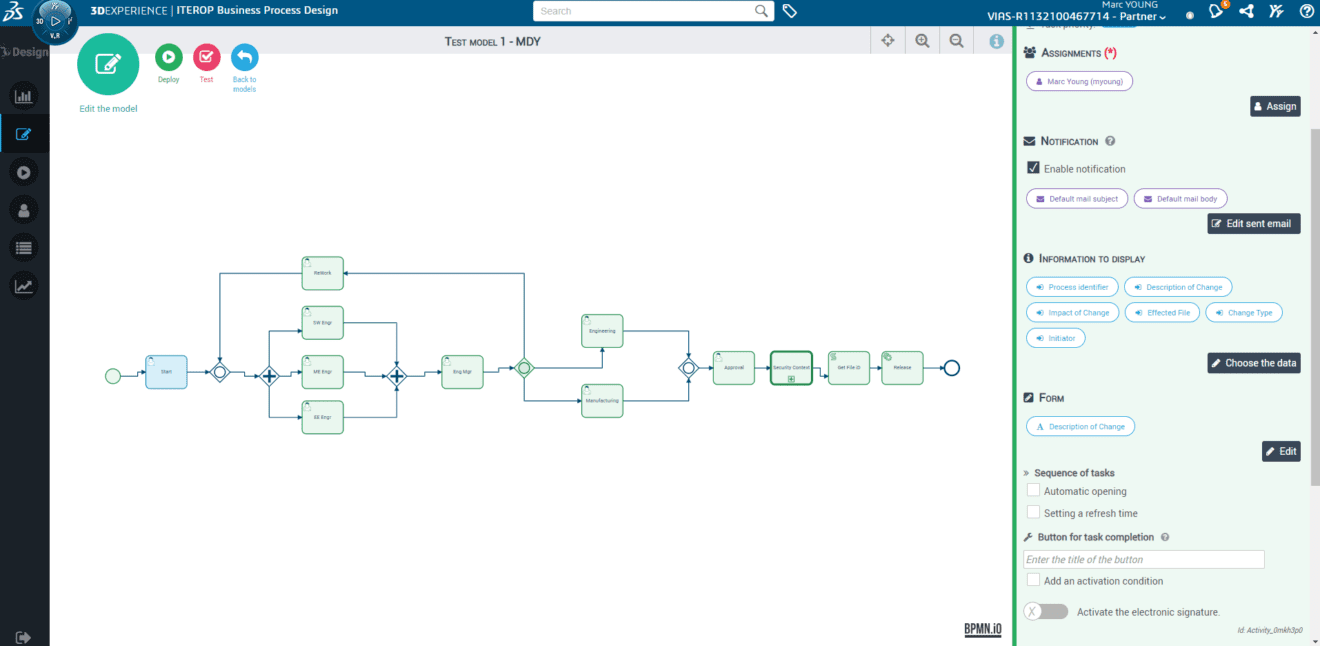Open notifications with the bell icon
Viewport: 1320px width, 646px height.
1216,12
